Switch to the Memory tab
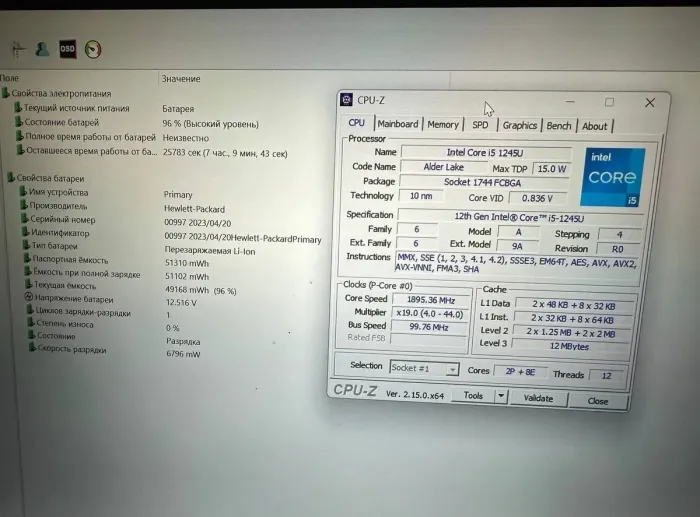This screenshot has width=700, height=517. coord(443,125)
